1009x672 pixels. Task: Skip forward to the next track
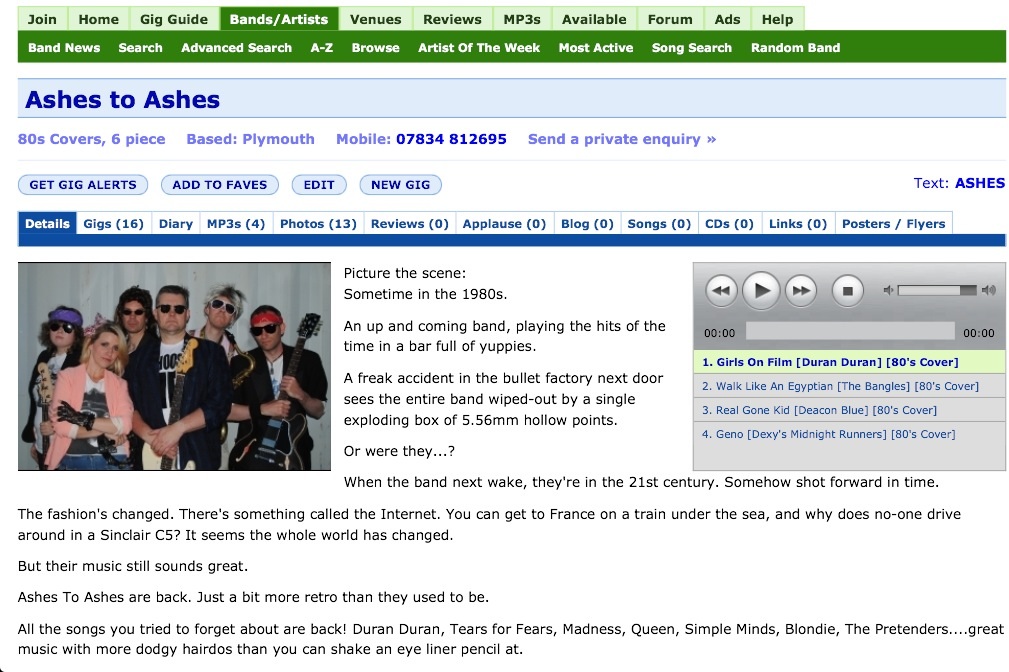[801, 290]
